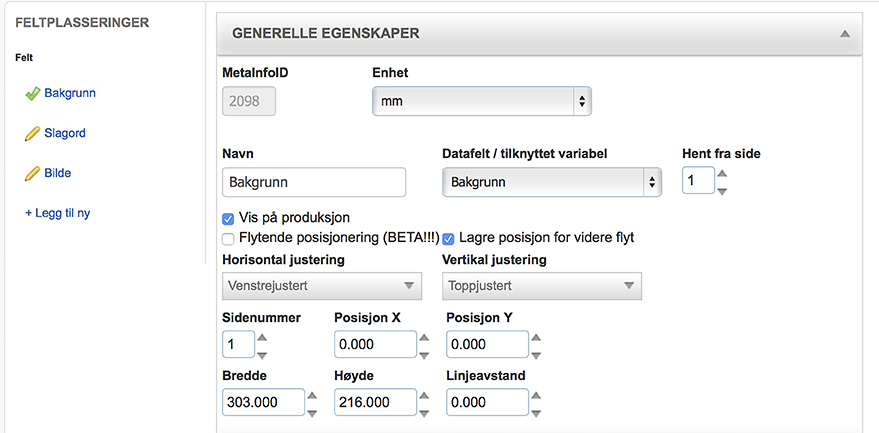
Task: Increase Hent fra side value
Action: 723,172
